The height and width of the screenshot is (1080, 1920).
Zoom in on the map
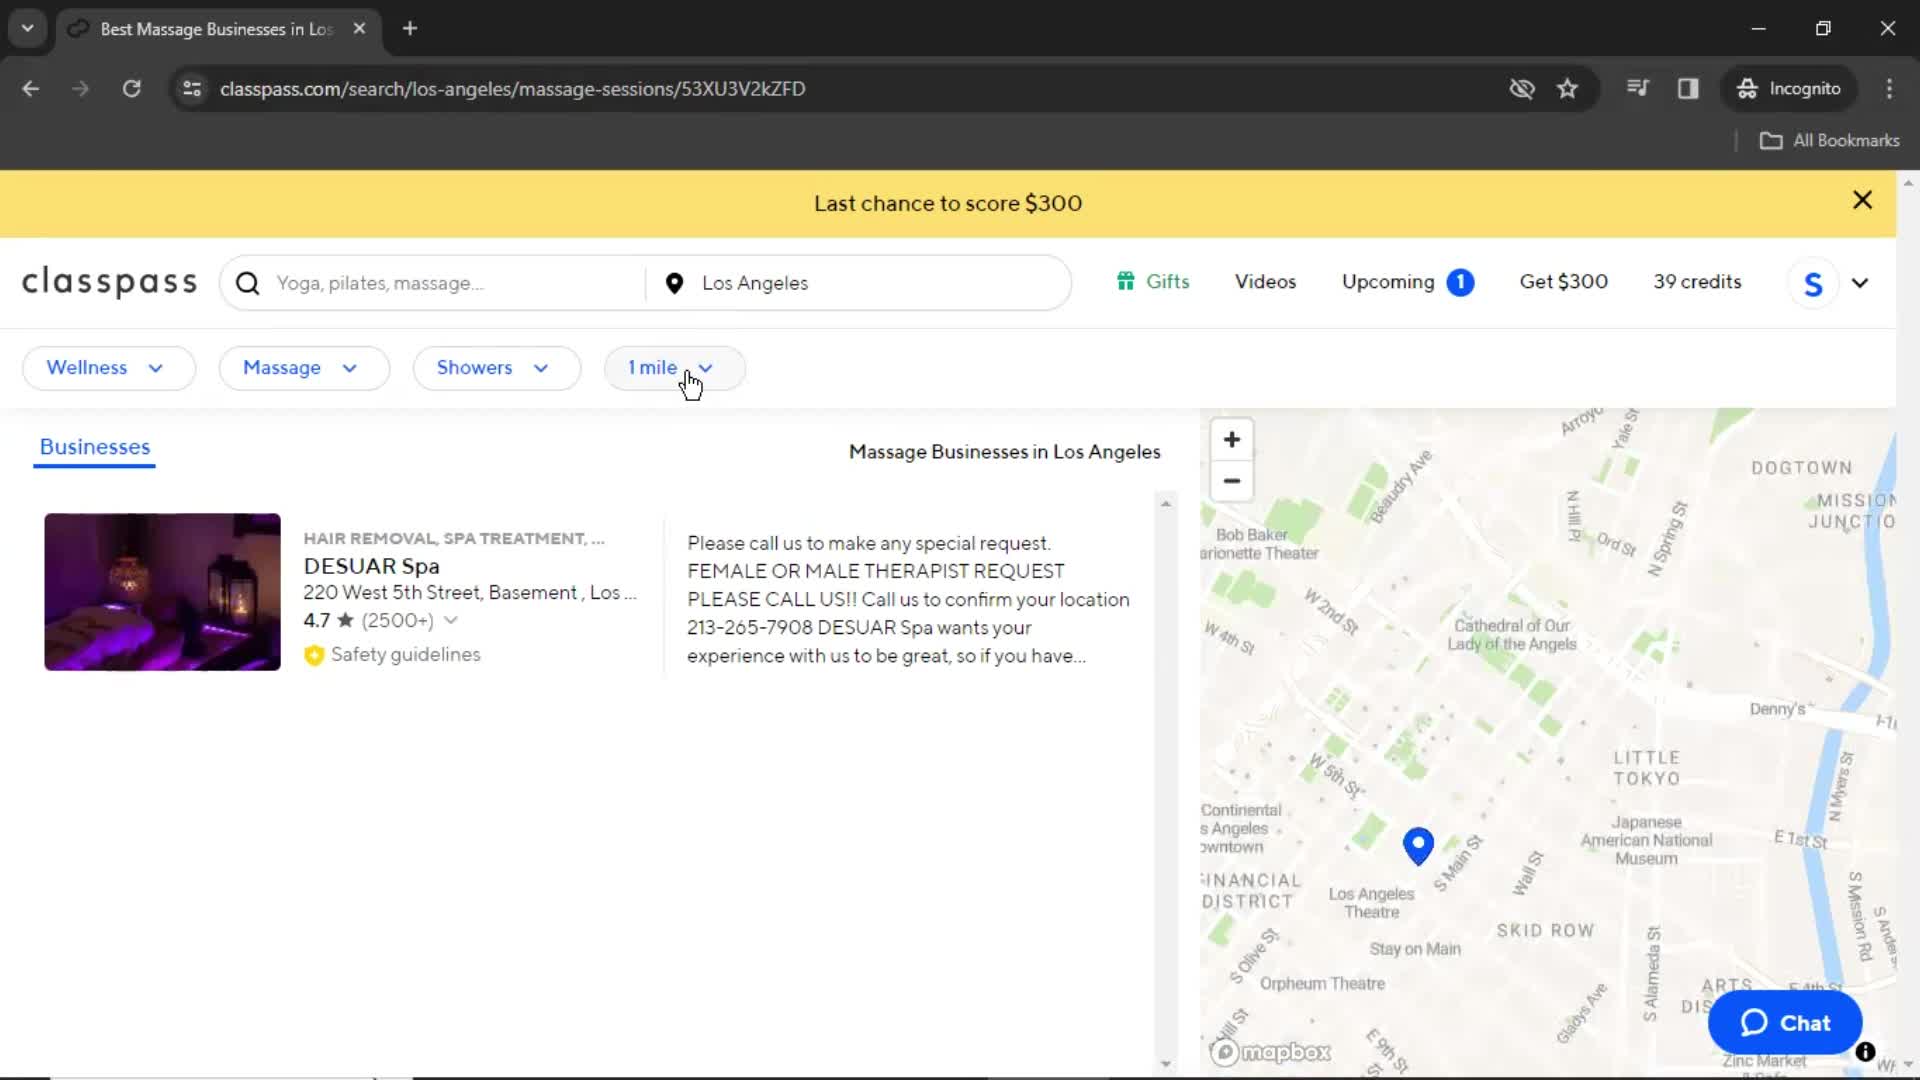(1232, 440)
